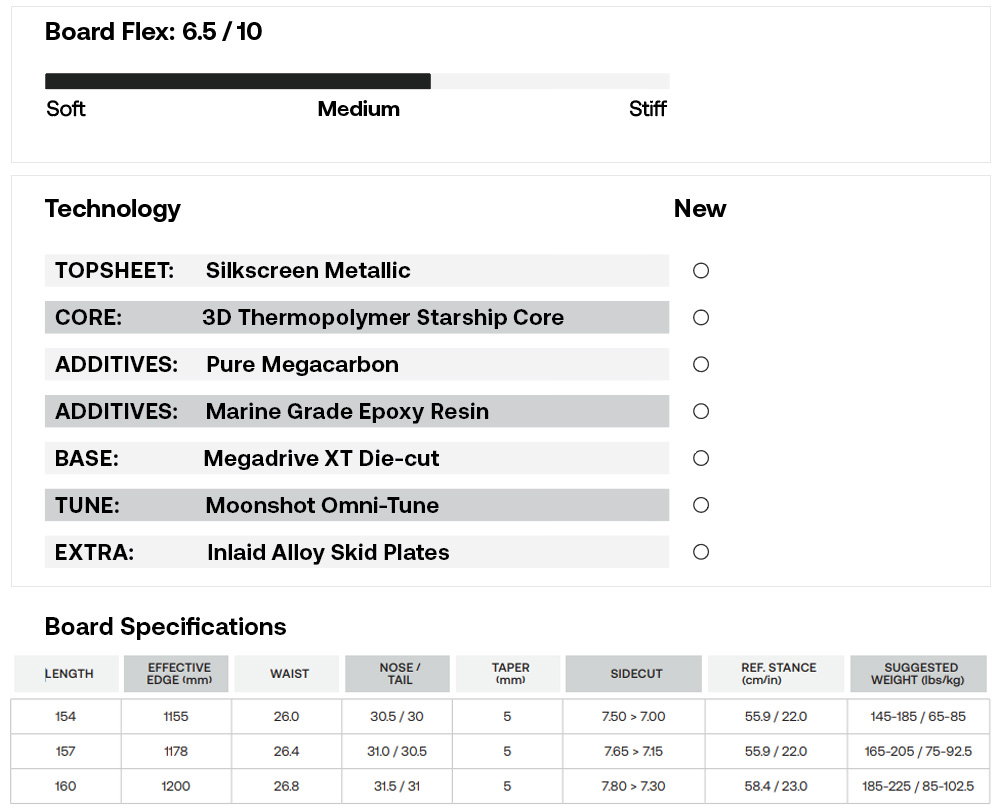1000x812 pixels.
Task: Click the 'Marine Grade Epoxy Resin' row
Action: [x=357, y=411]
